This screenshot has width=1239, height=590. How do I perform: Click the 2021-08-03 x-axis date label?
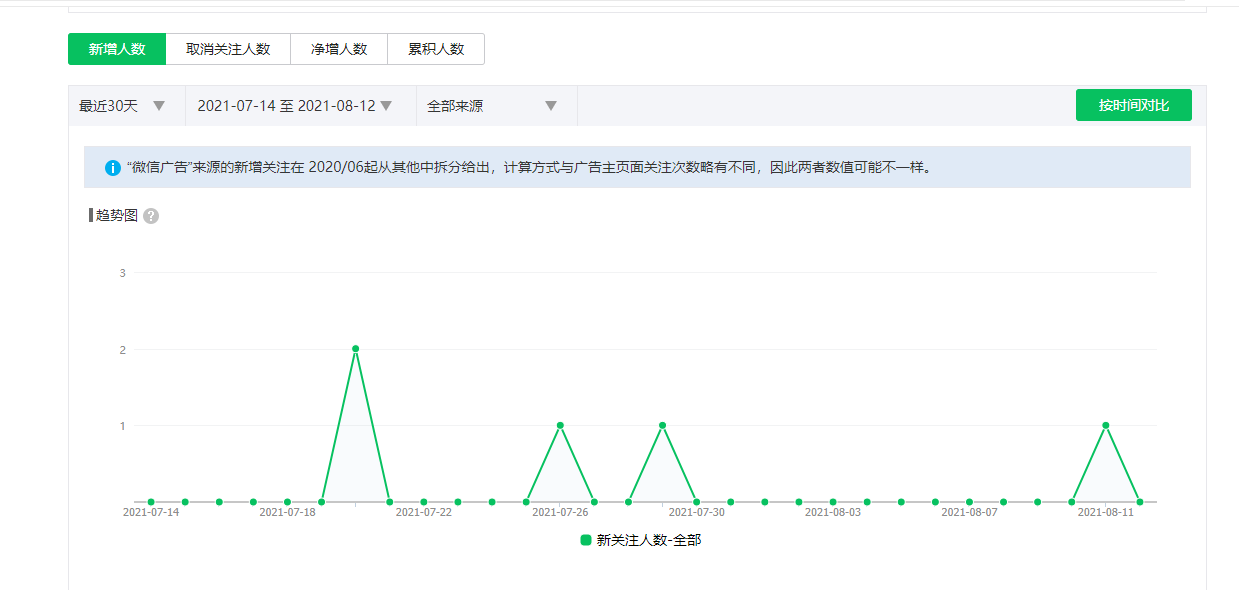click(832, 513)
